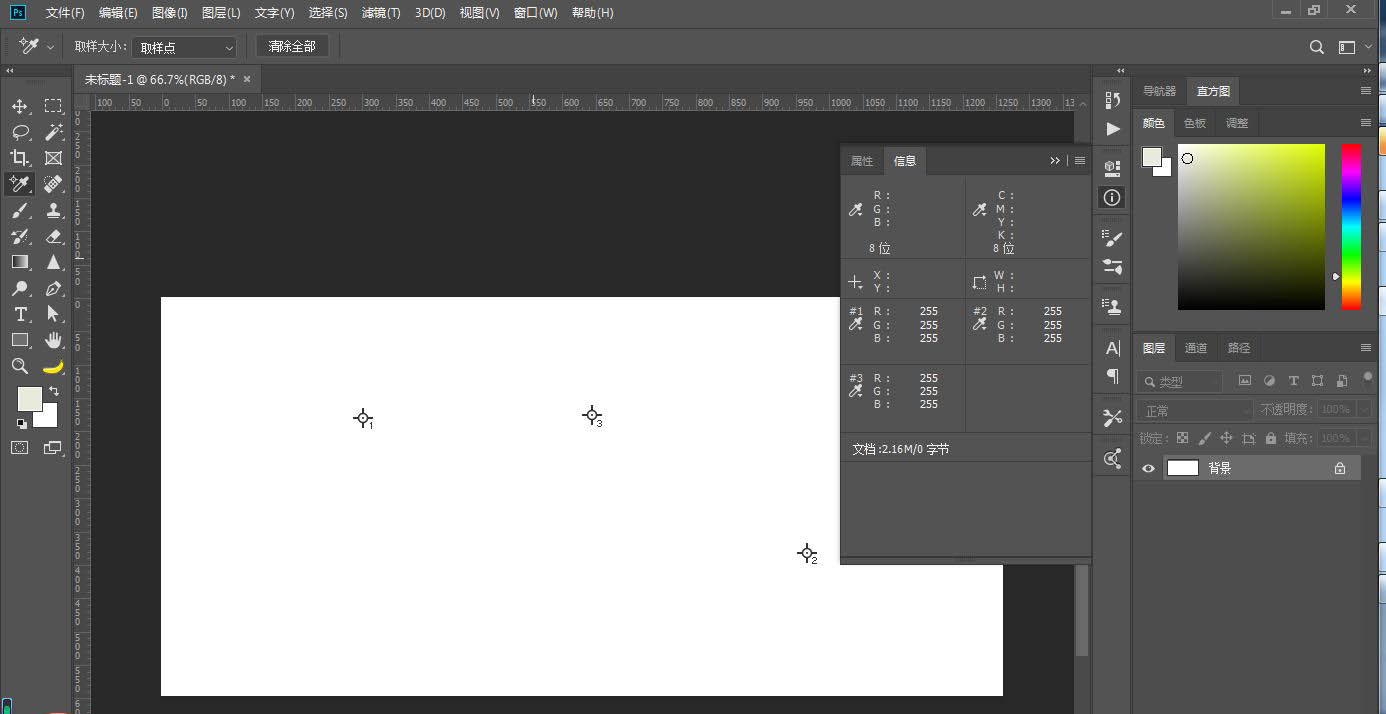
Task: Select the History Brush tool
Action: (x=20, y=236)
